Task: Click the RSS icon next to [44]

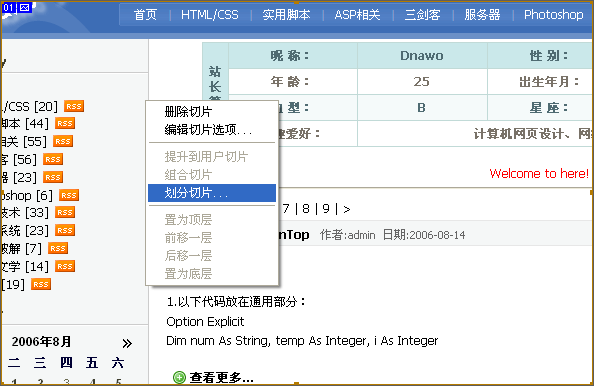Action: pos(65,123)
